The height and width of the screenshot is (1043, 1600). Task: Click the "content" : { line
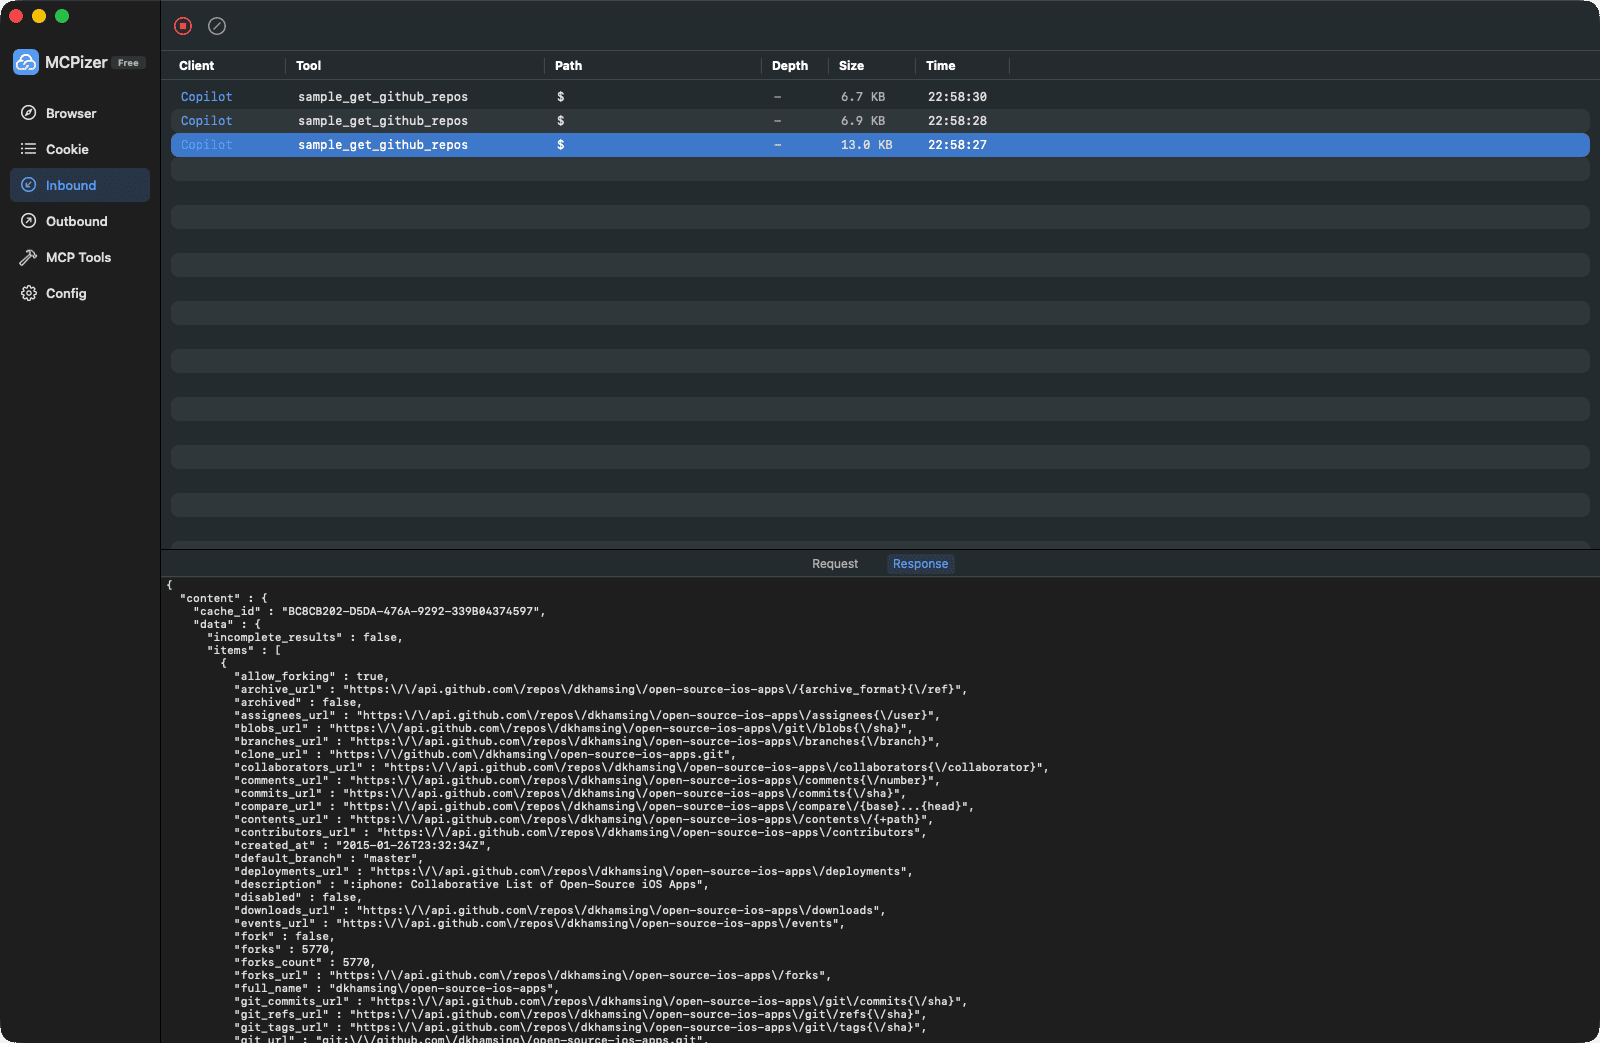tap(224, 598)
